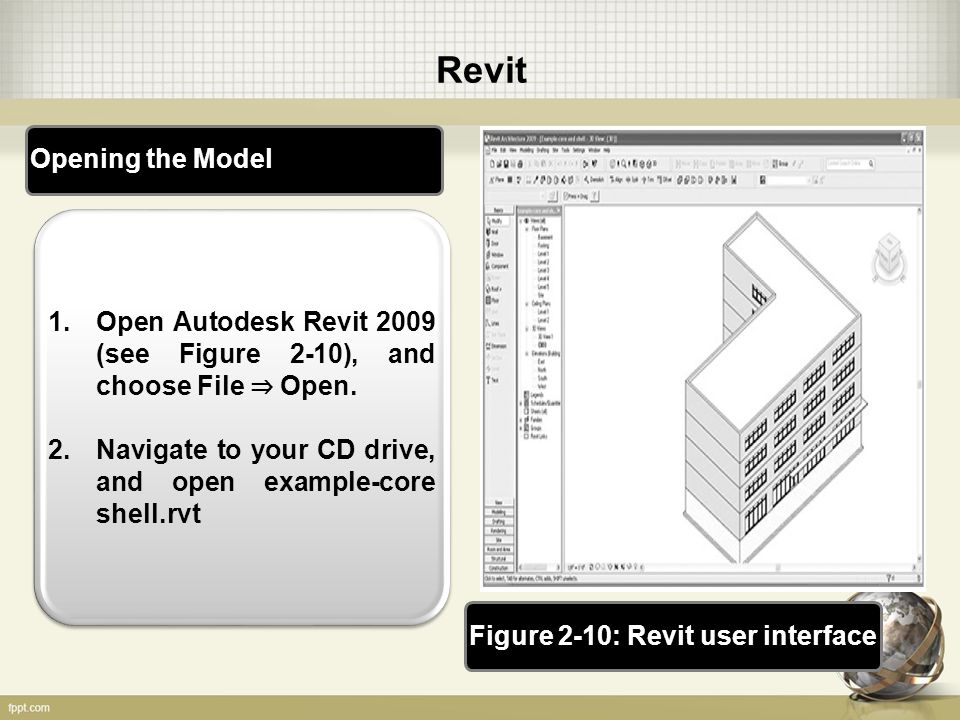The image size is (960, 720).
Task: Open Level 3 under Floor Plans
Action: [543, 270]
